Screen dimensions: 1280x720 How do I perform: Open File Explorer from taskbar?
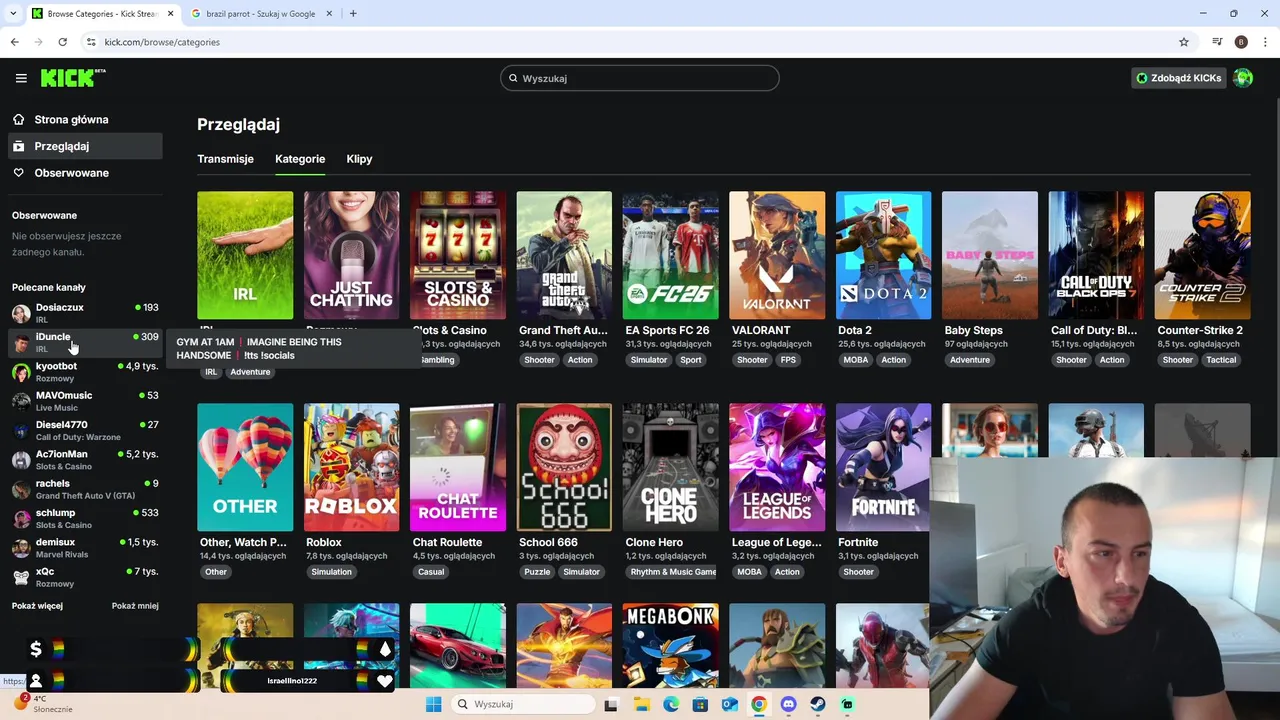click(x=641, y=704)
